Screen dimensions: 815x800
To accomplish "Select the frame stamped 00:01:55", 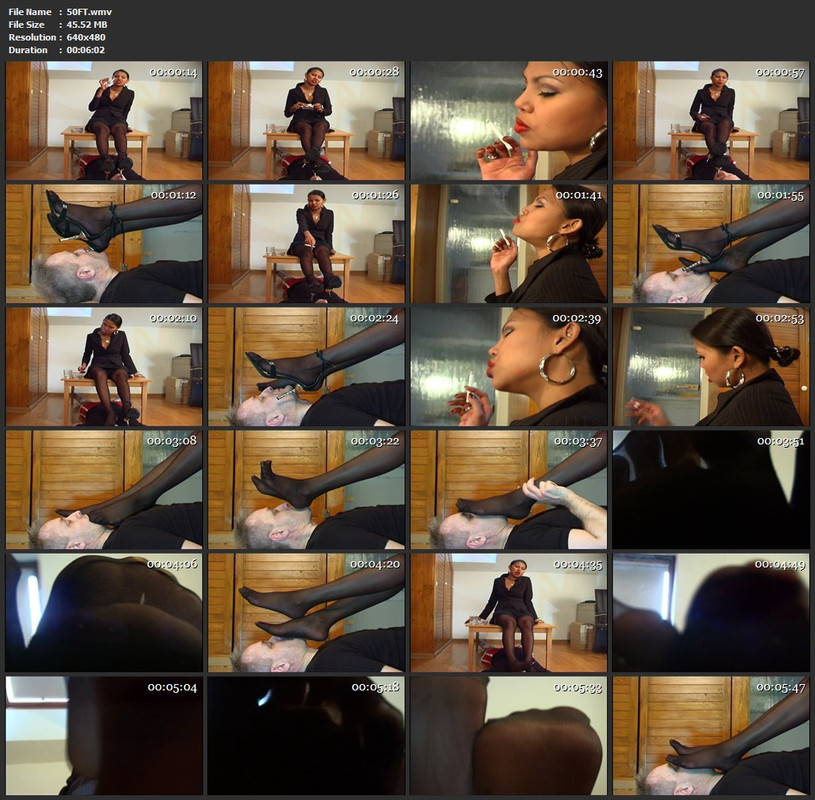I will pos(711,244).
